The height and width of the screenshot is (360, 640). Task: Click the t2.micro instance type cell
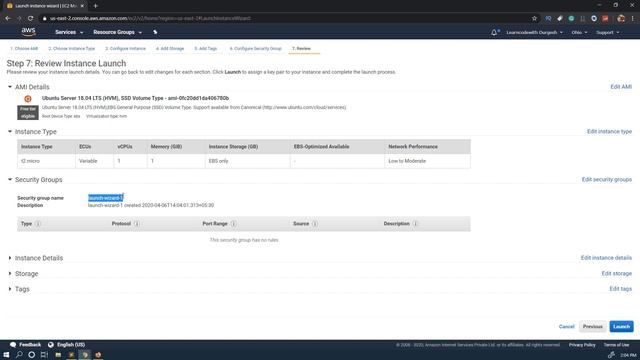(x=30, y=161)
